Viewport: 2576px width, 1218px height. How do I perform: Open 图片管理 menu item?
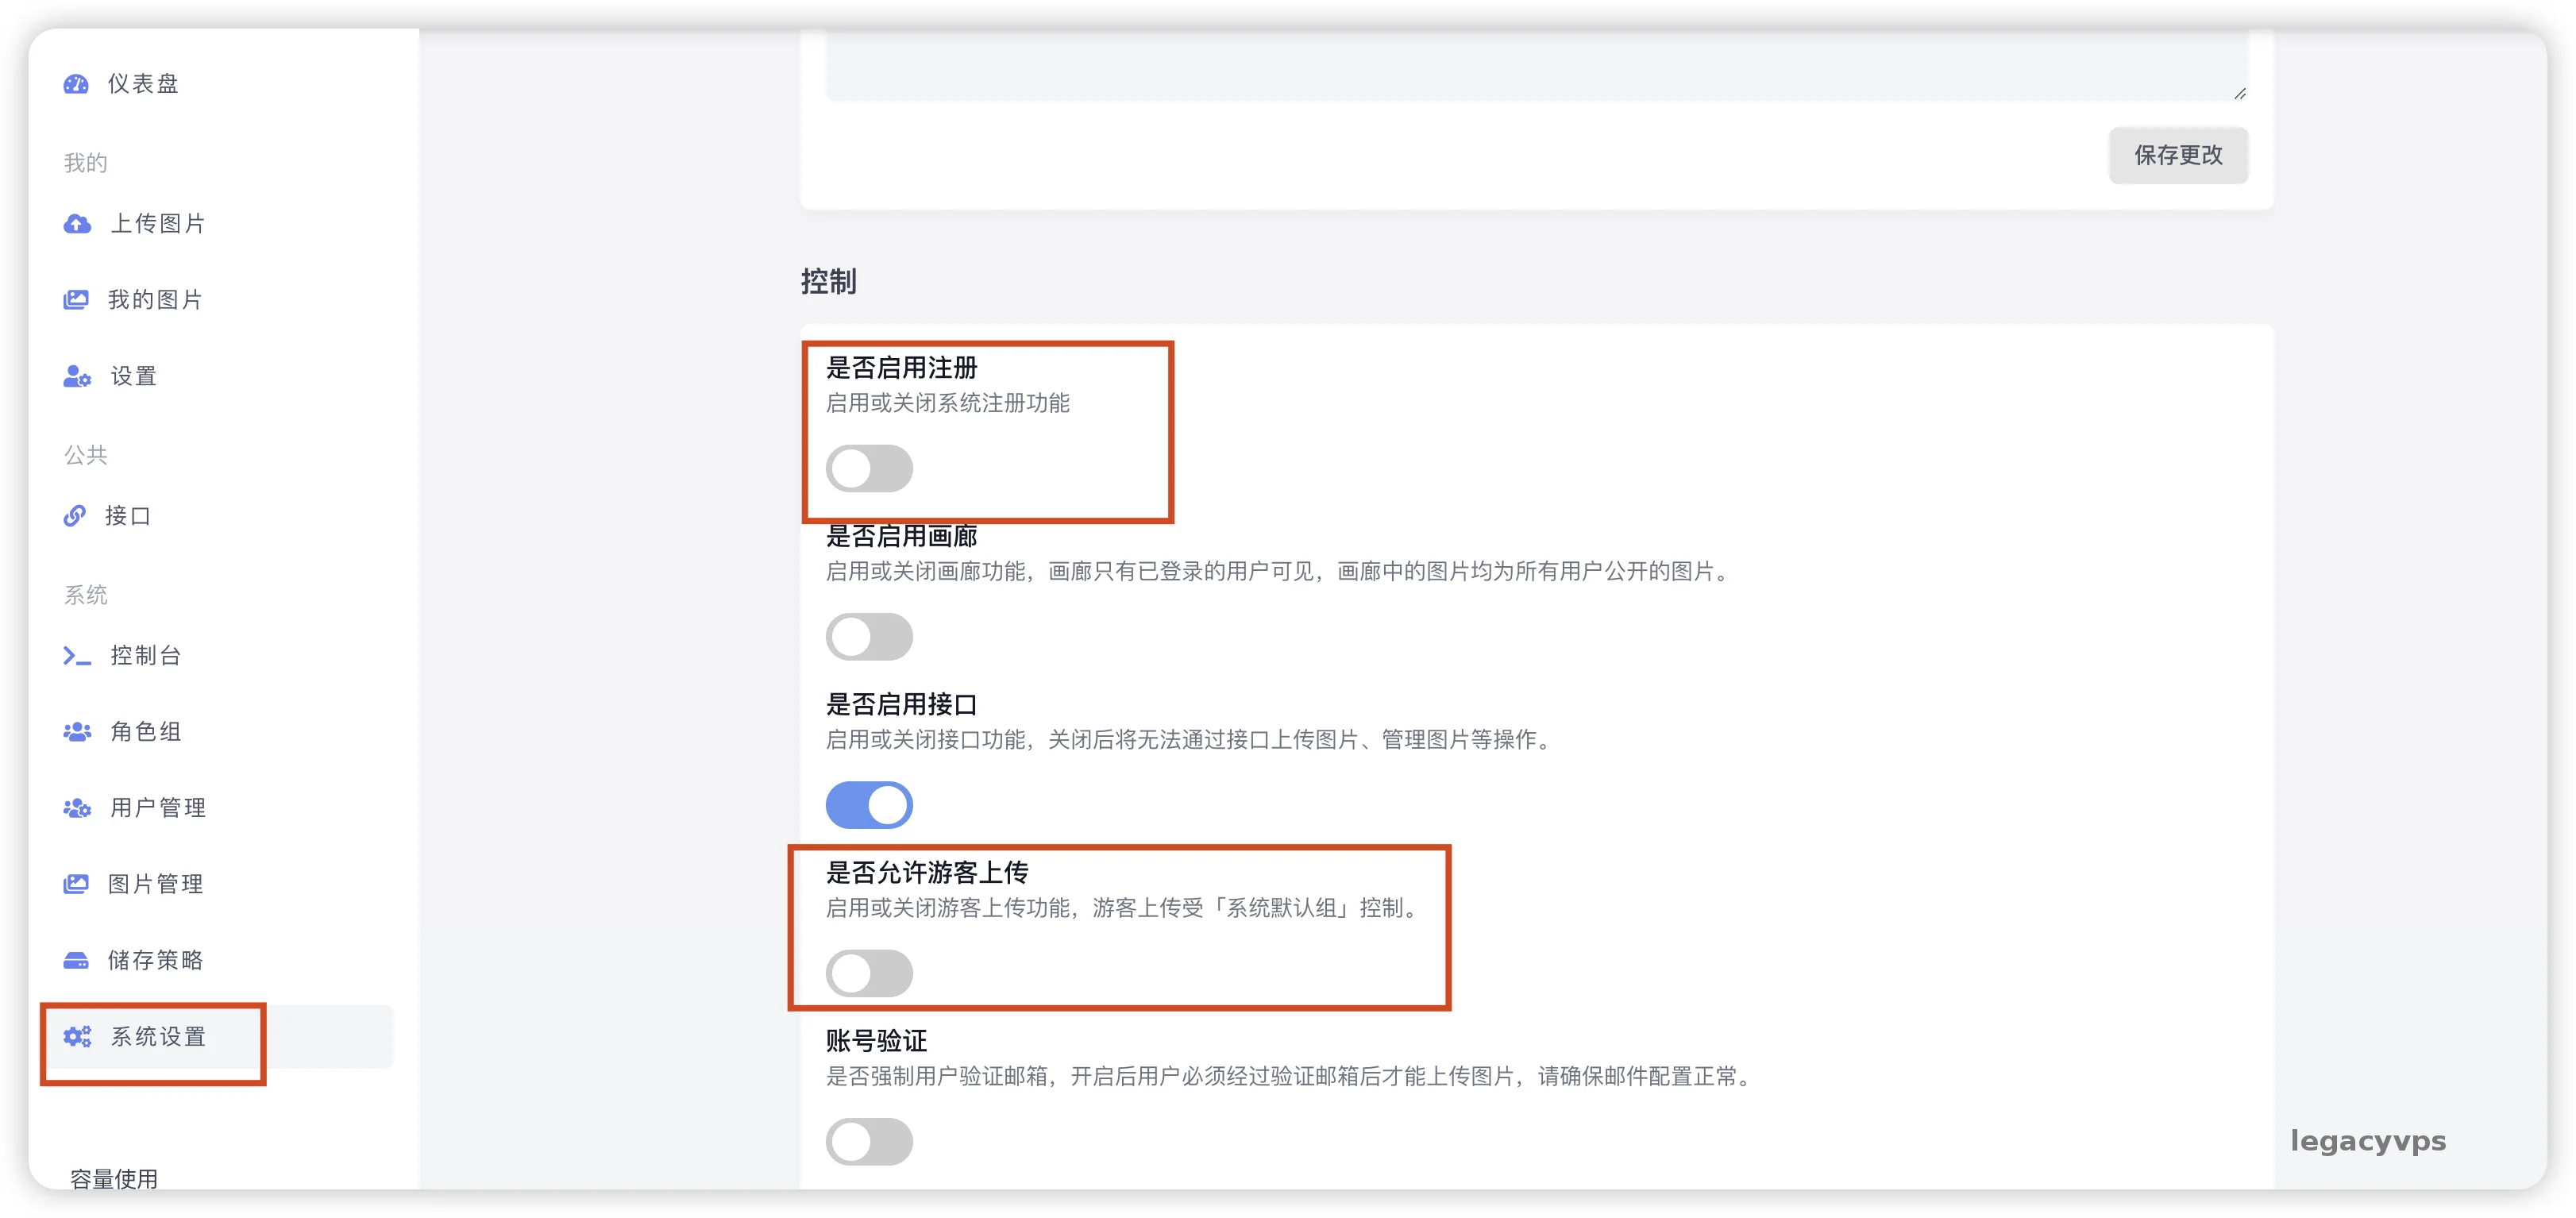(156, 884)
